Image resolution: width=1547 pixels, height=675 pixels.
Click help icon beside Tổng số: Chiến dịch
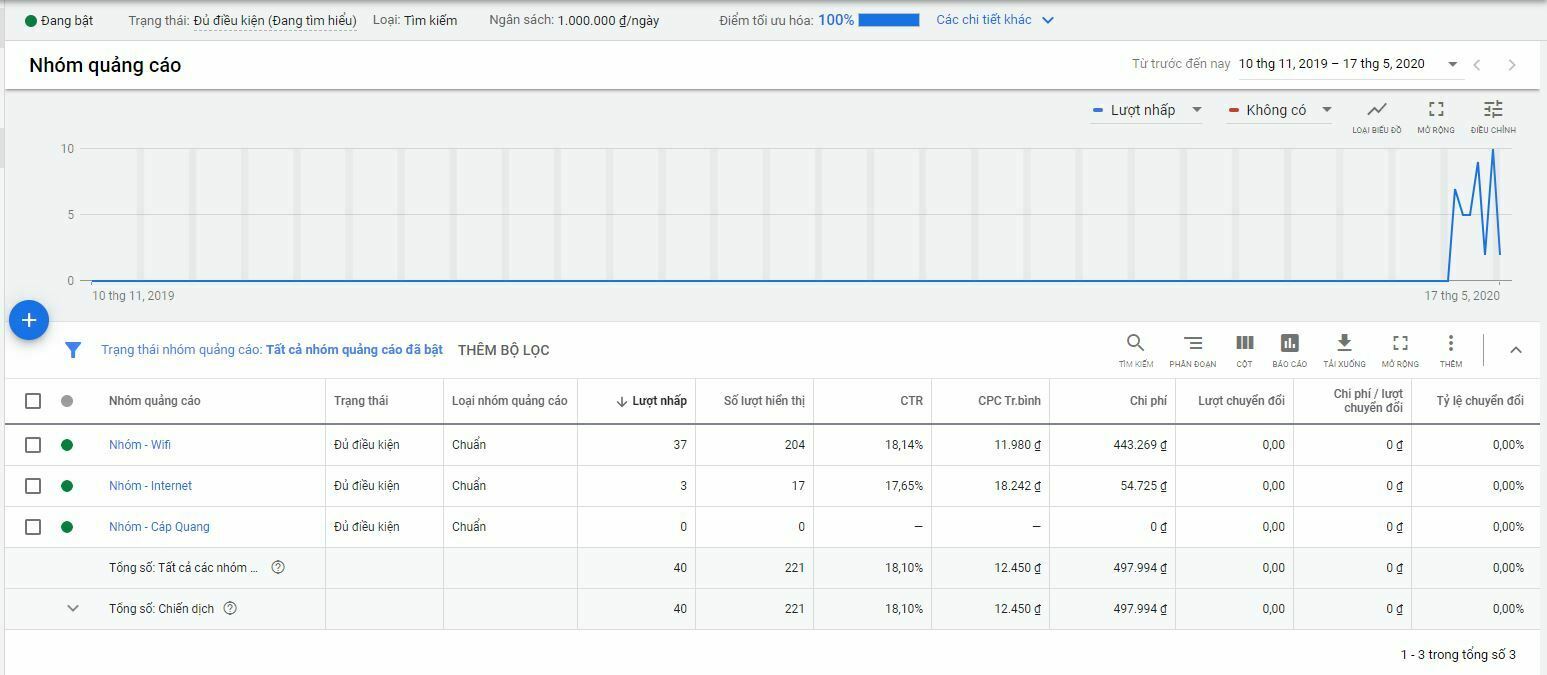pyautogui.click(x=230, y=608)
